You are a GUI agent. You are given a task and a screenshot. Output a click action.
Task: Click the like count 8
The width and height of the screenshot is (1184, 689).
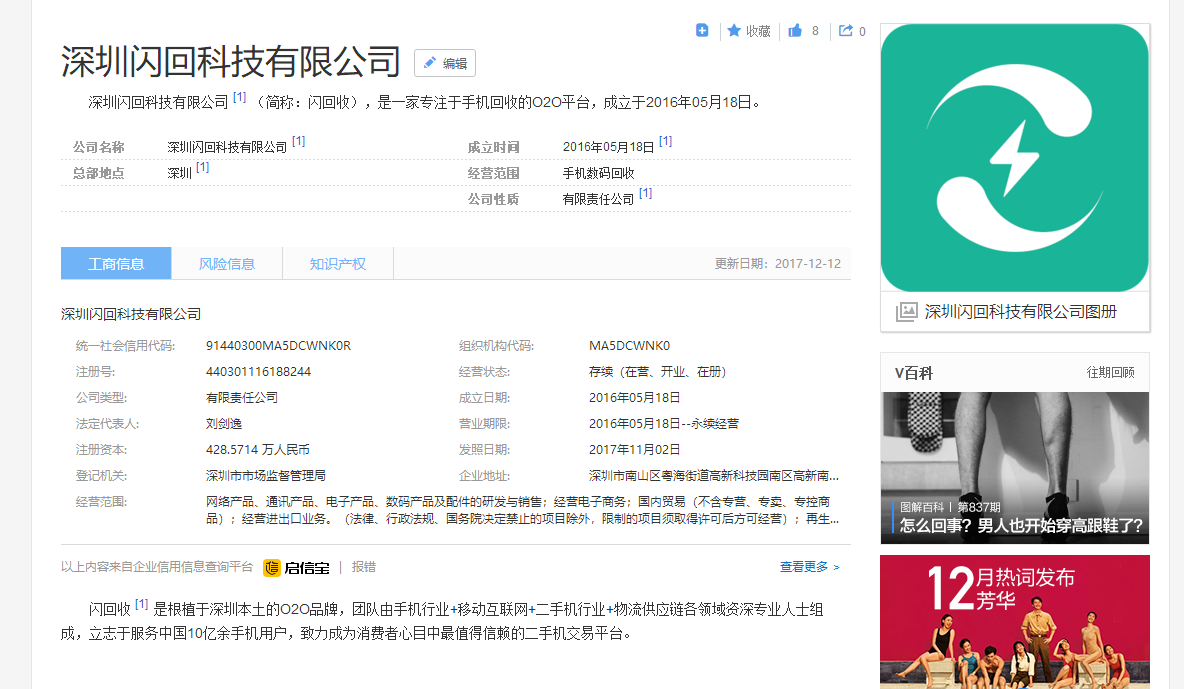click(816, 31)
